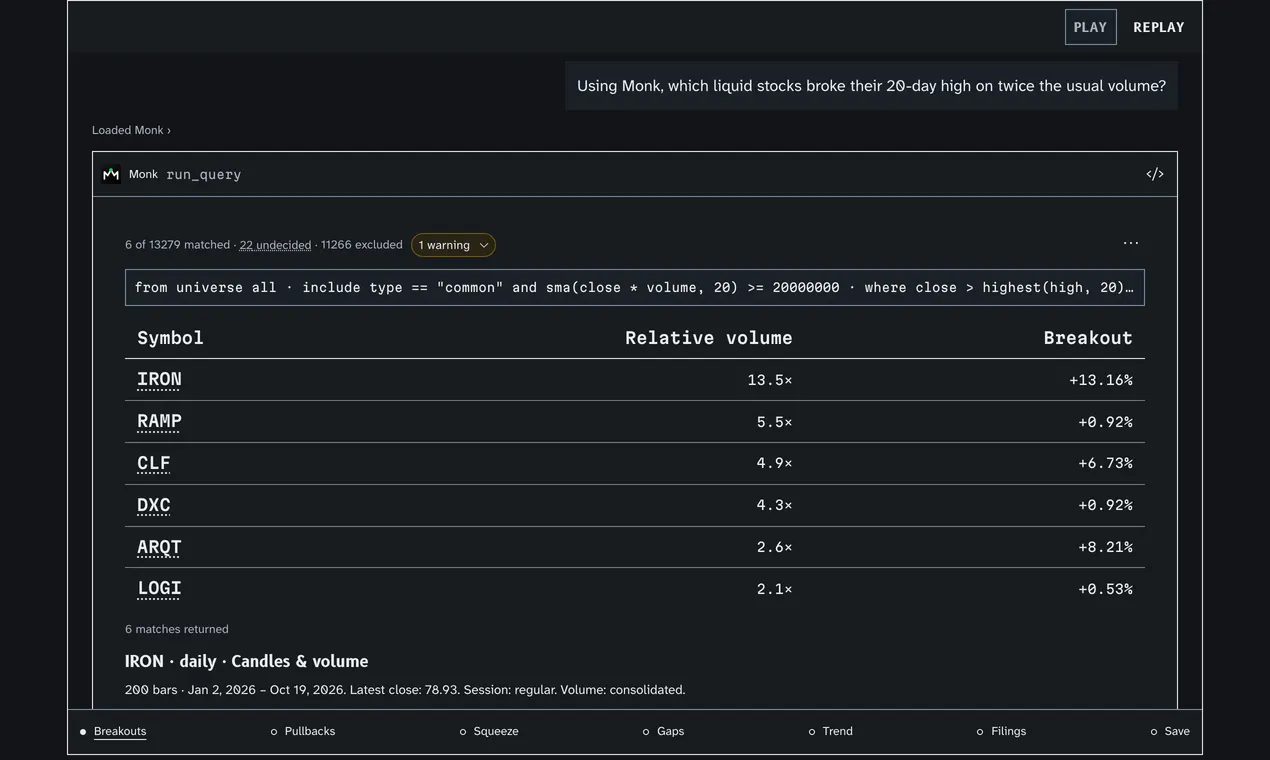
Task: Open the DXC symbol link
Action: (154, 506)
